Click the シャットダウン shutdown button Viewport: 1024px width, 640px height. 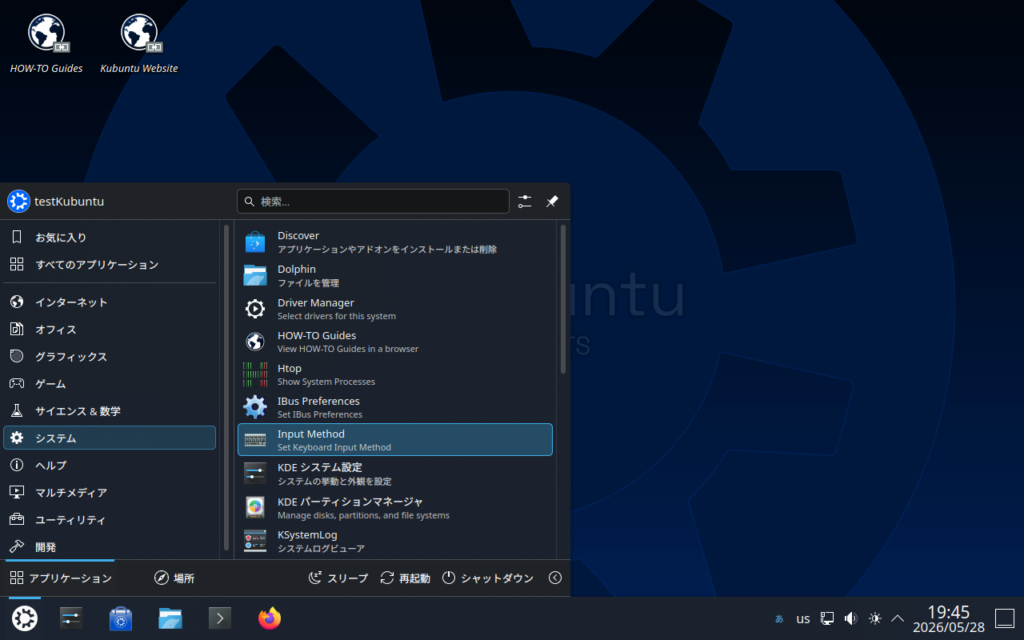point(487,578)
